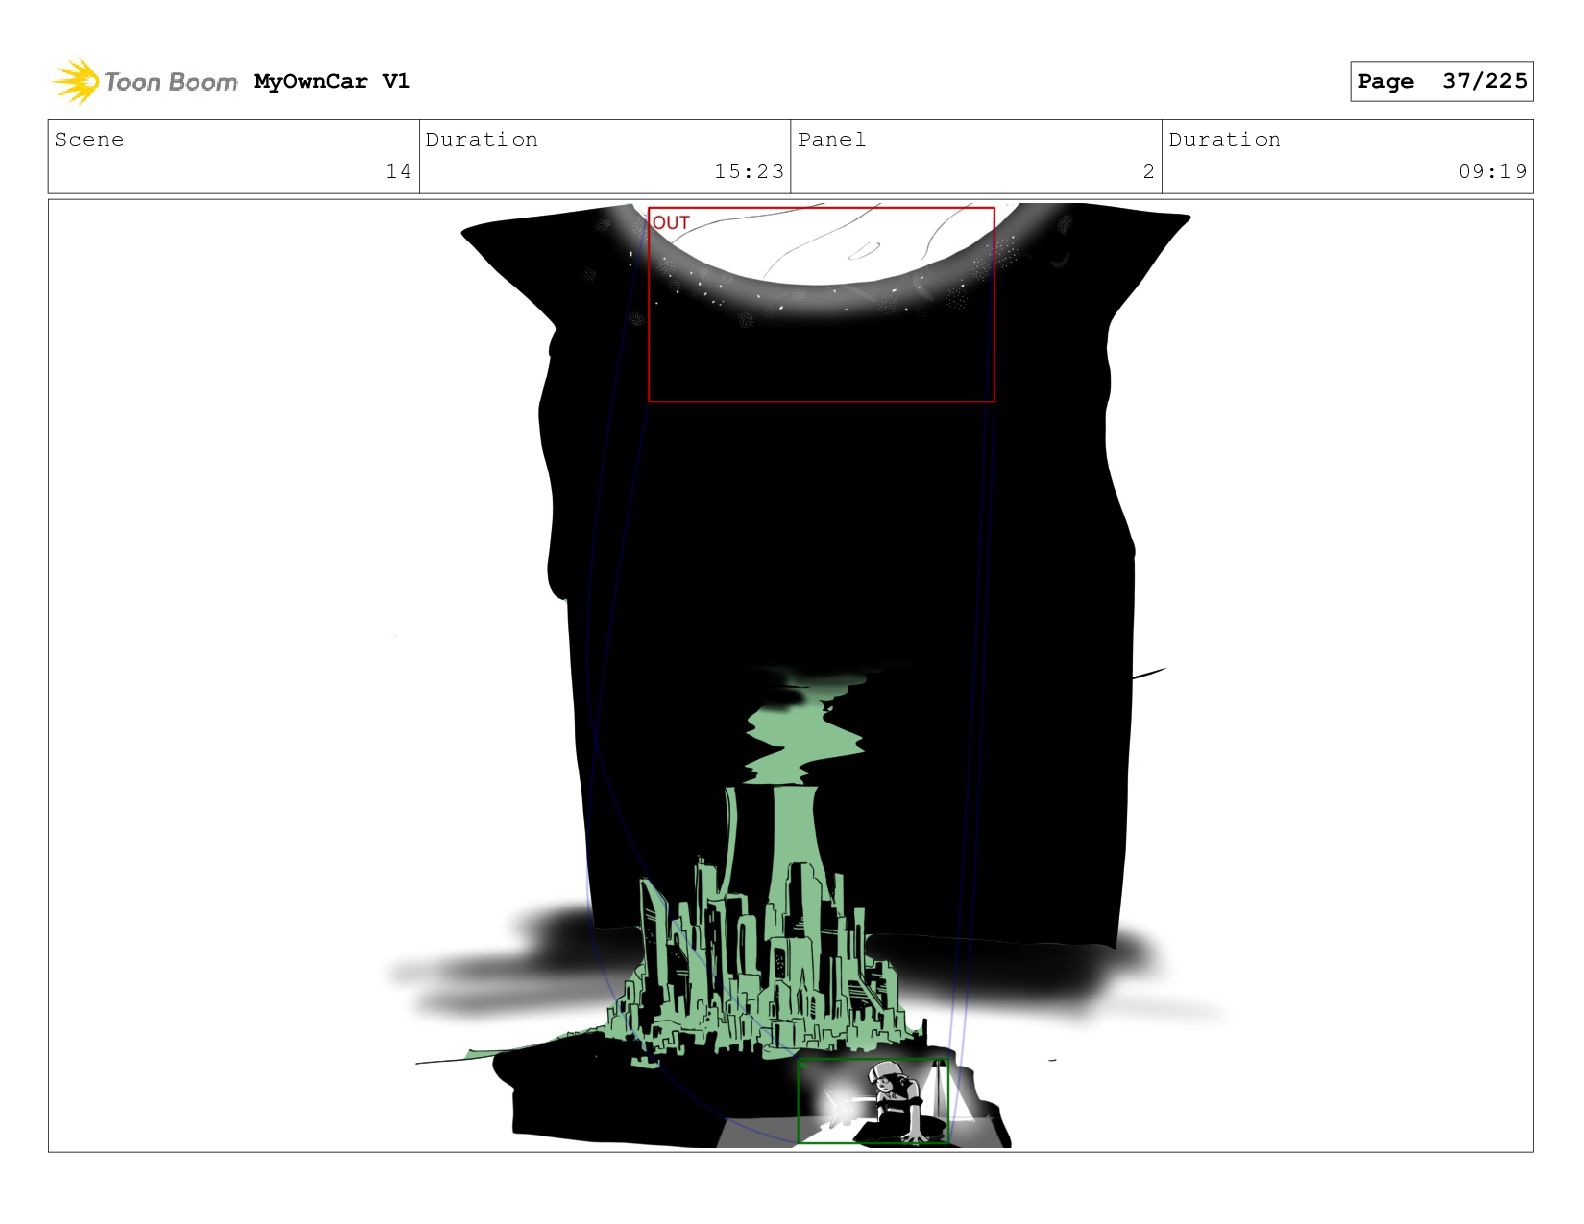Click the green smoke plume above the tower
Screen dimensions: 1584x1224
click(804, 737)
